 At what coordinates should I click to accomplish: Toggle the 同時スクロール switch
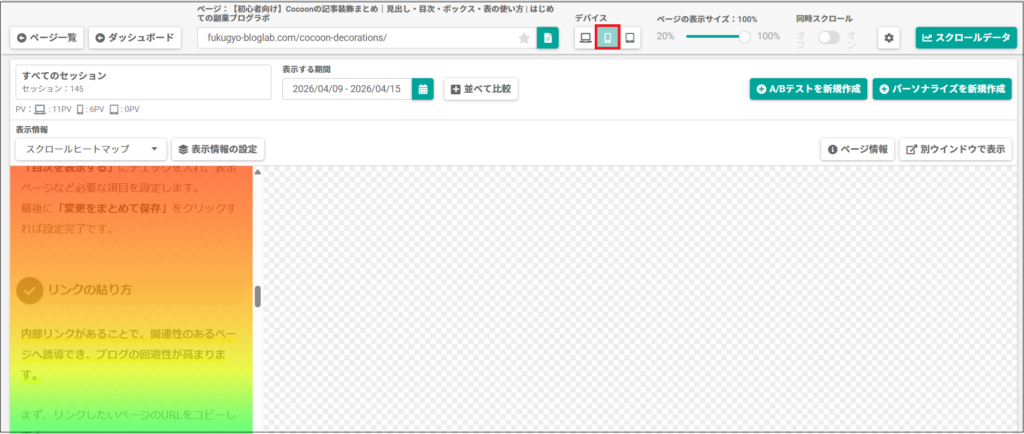829,38
